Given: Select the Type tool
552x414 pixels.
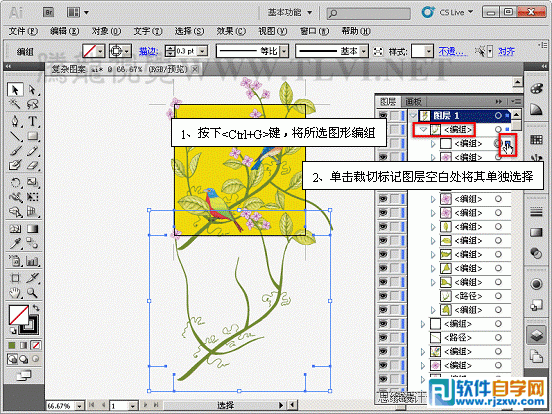Looking at the screenshot, I should (33, 121).
